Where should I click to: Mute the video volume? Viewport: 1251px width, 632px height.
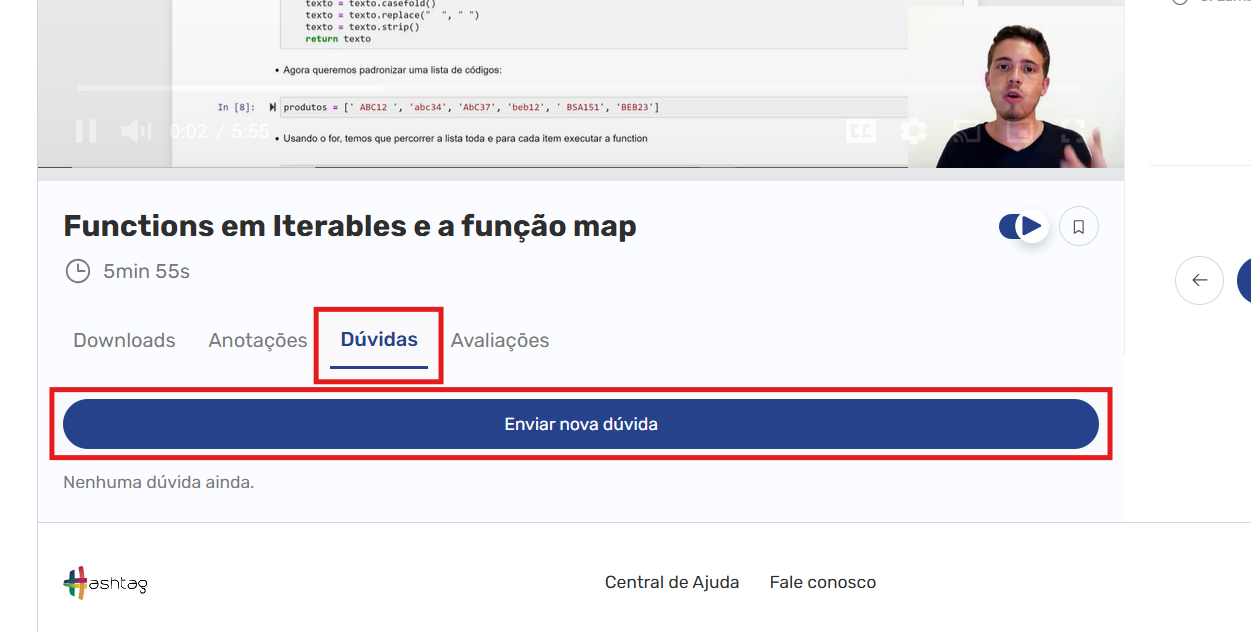pyautogui.click(x=135, y=131)
